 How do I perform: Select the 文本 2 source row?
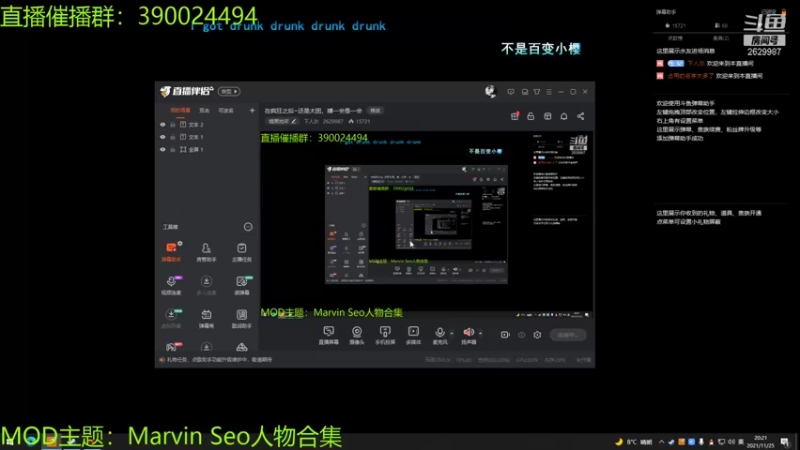(x=207, y=124)
